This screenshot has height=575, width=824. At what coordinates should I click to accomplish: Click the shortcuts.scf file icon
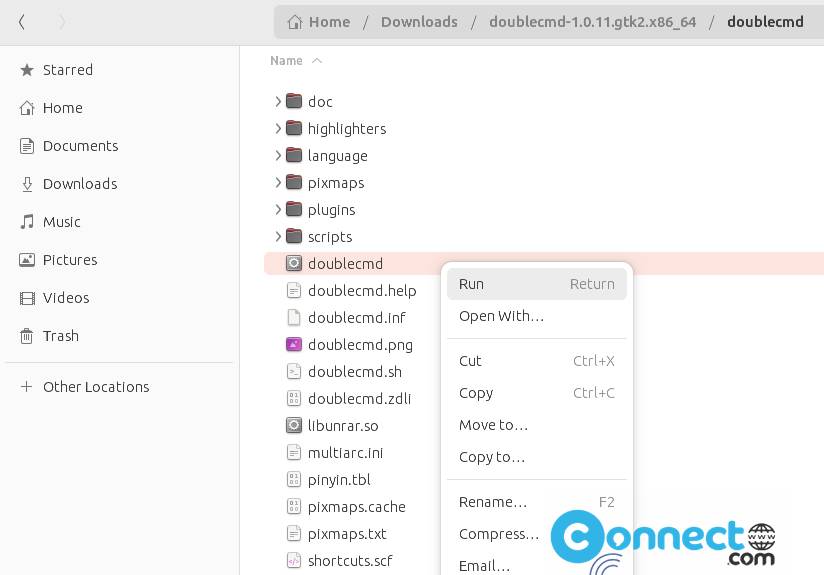[294, 561]
